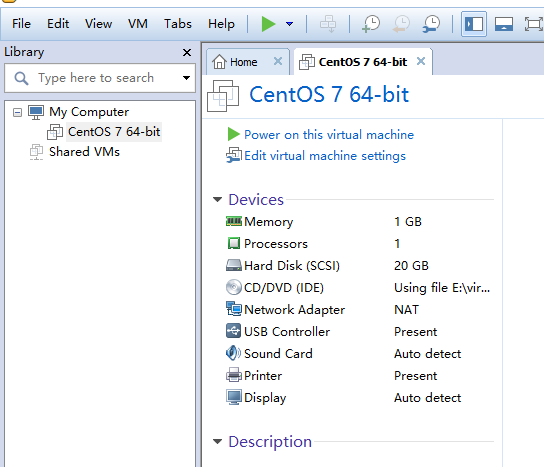The width and height of the screenshot is (544, 467).
Task: Take a snapshot using the clock-plus icon
Action: [x=371, y=24]
